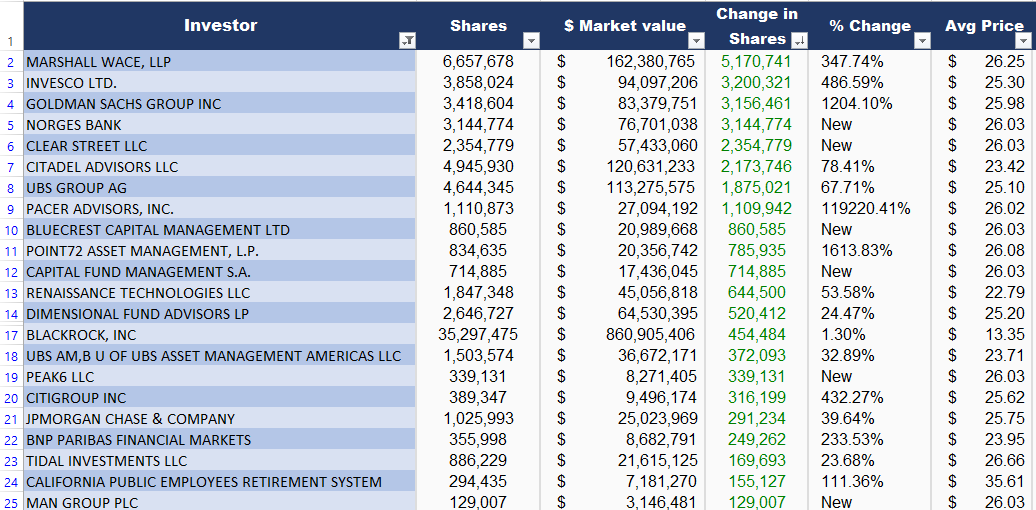
Task: Select the POINT72 ASSET MANAGEMENT, L.P. cell
Action: point(220,251)
